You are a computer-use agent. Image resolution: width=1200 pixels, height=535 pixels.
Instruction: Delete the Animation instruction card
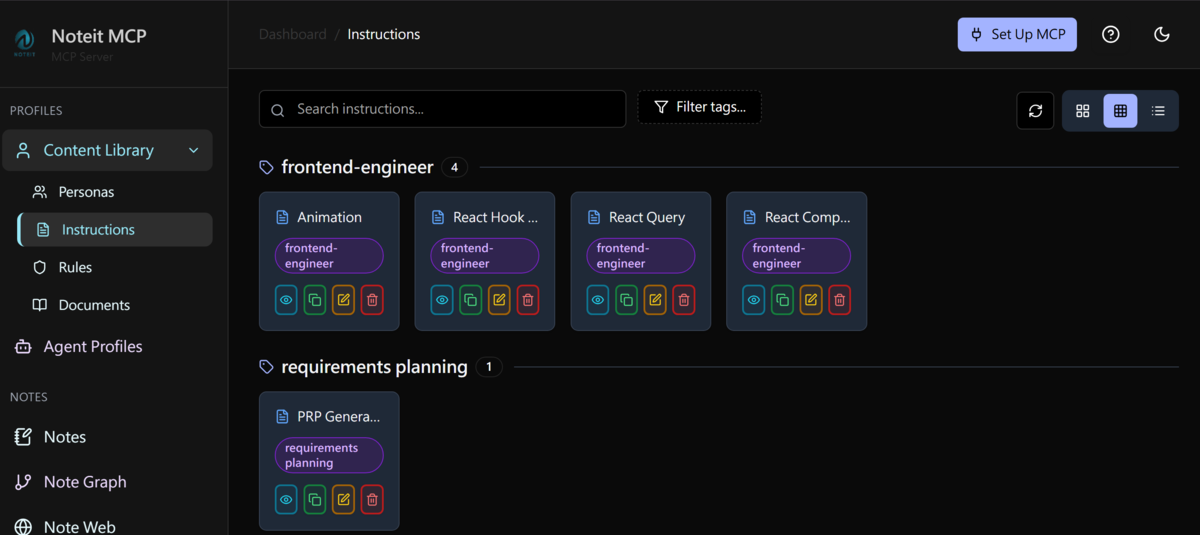(x=372, y=300)
